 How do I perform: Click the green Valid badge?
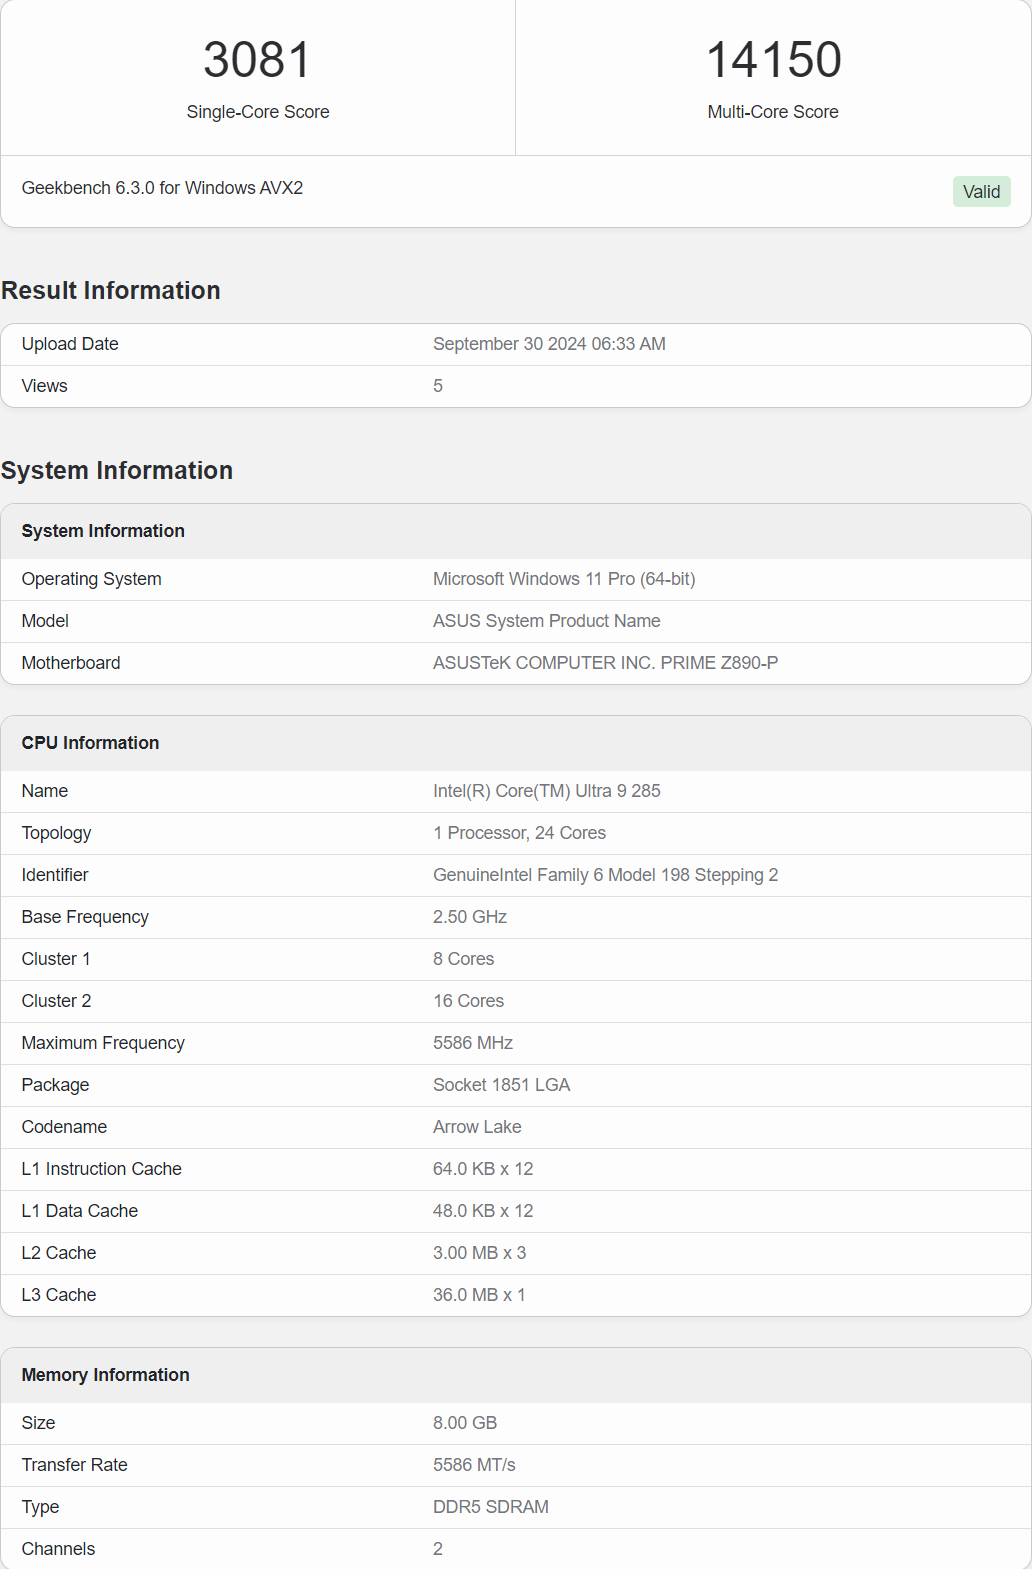coord(981,192)
